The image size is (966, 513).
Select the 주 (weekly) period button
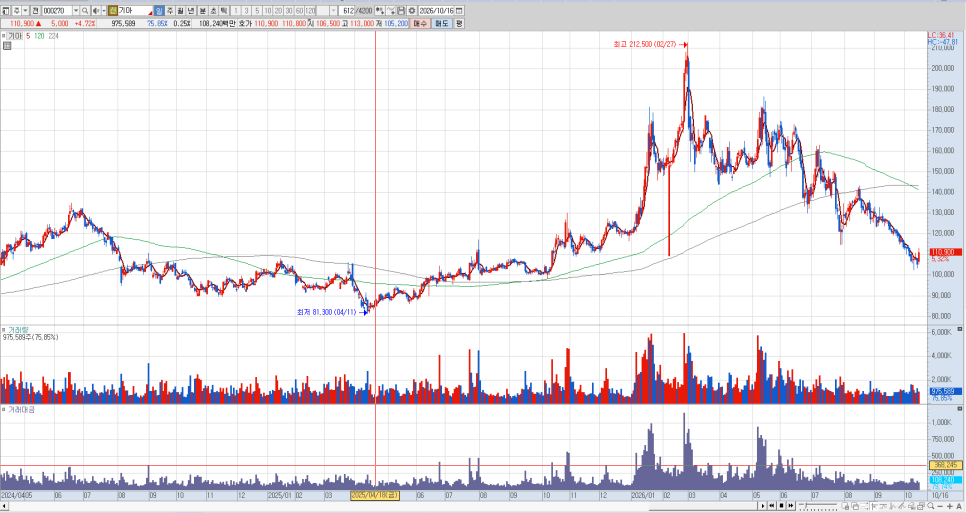169,10
